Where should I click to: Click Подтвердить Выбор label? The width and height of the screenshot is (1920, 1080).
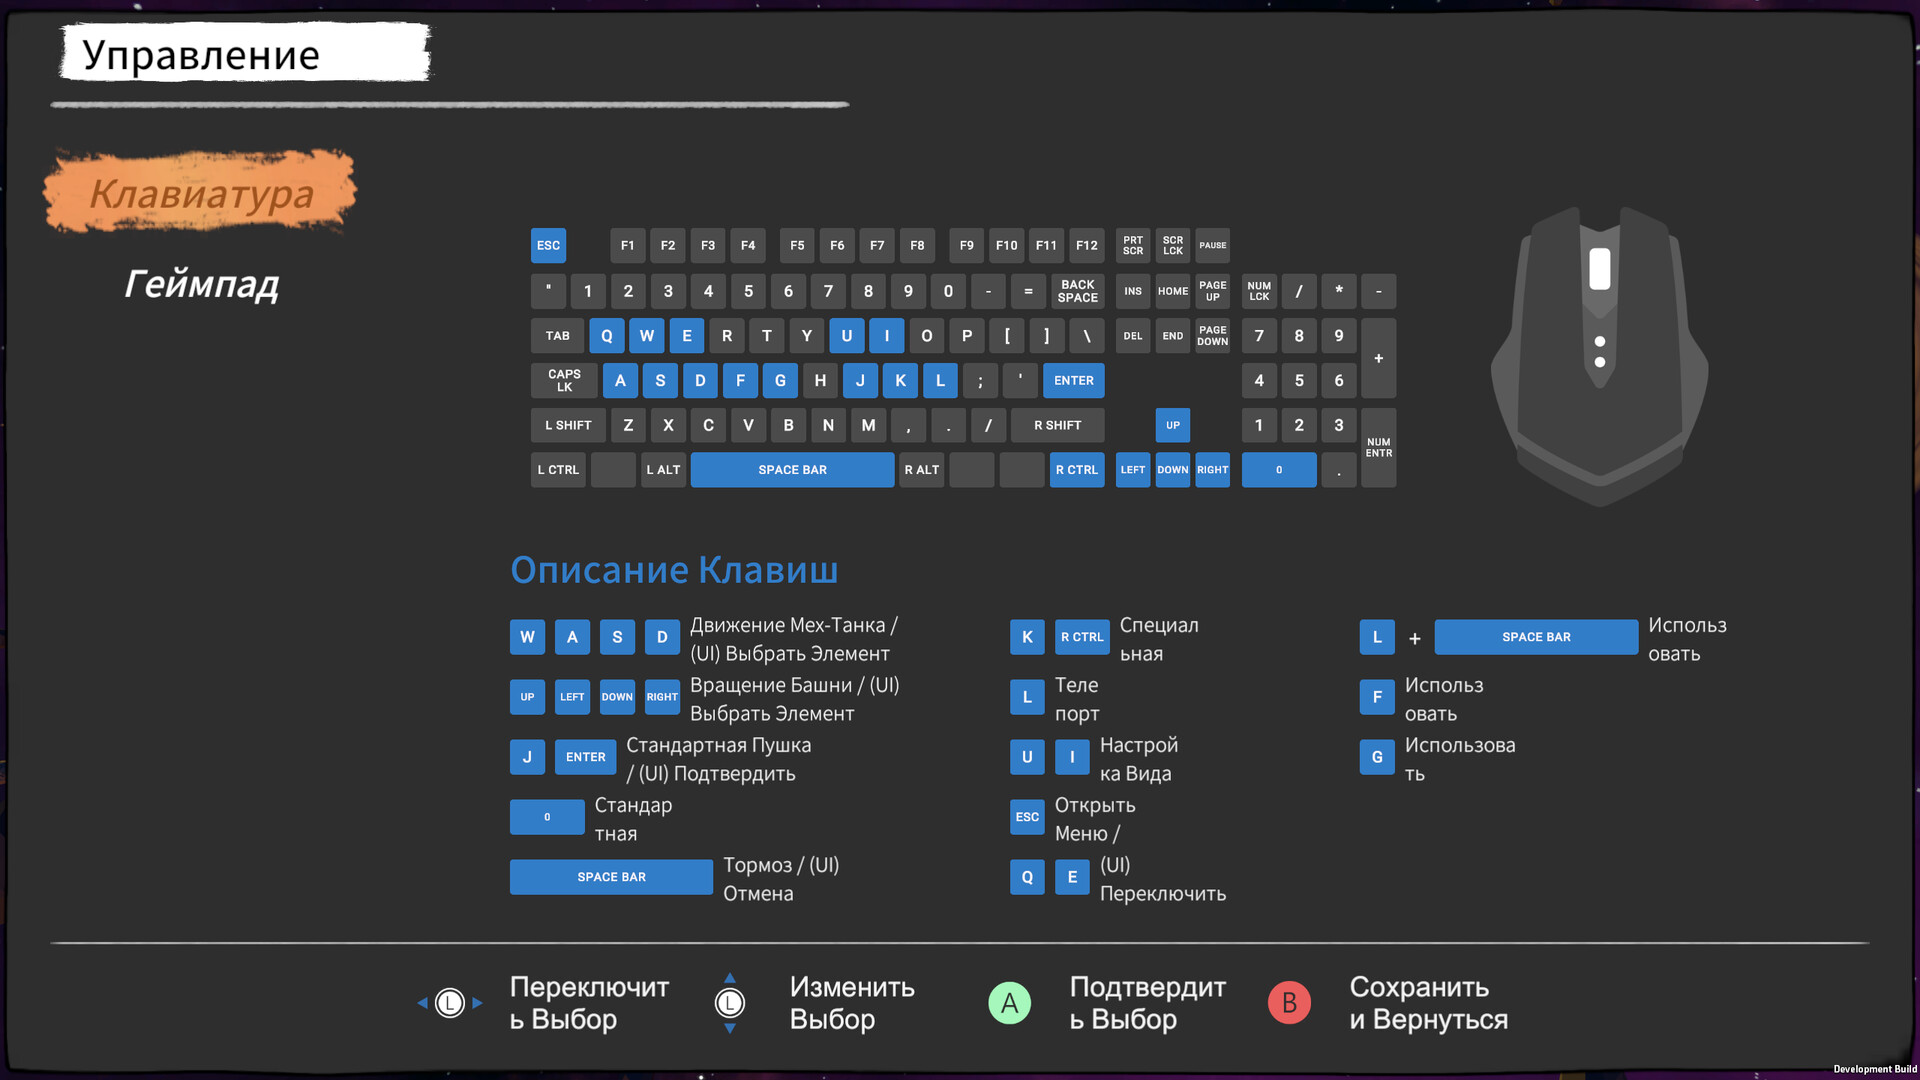1147,1003
